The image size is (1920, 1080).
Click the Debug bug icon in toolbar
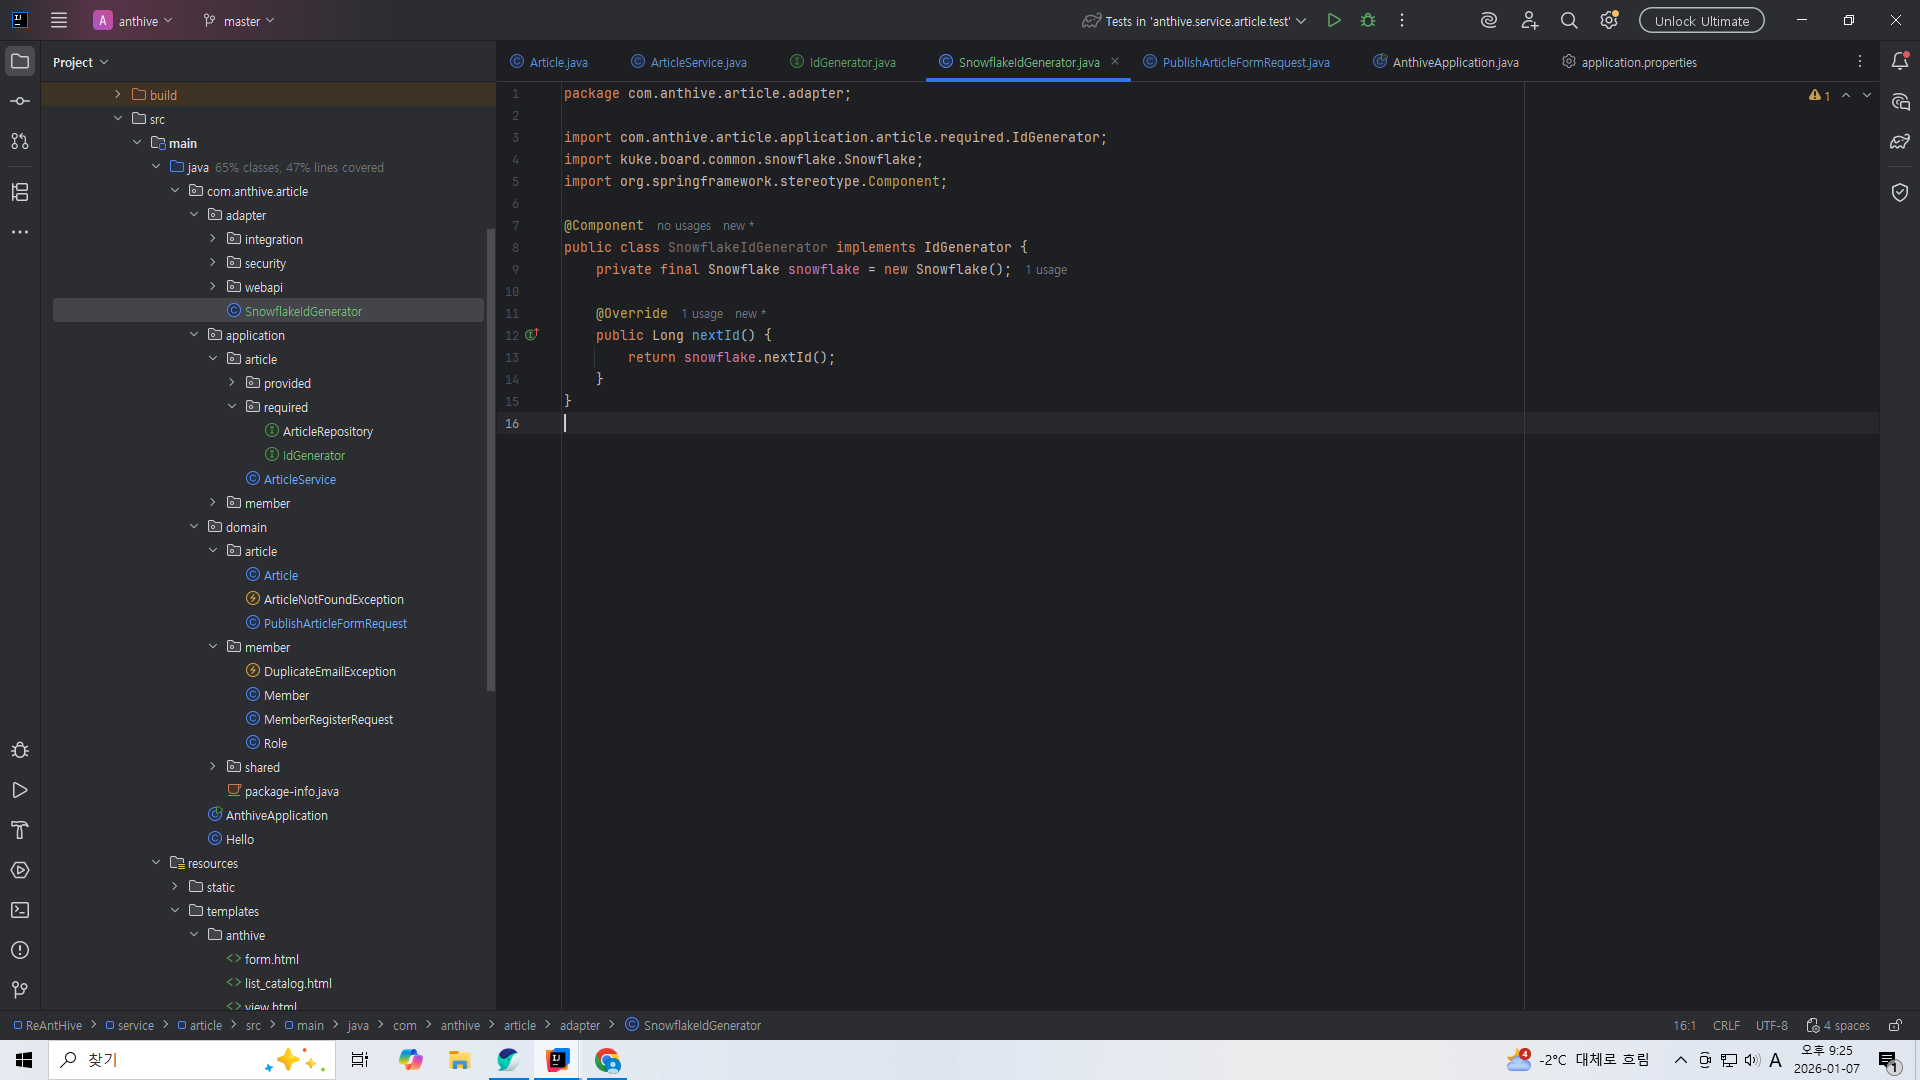tap(1368, 21)
